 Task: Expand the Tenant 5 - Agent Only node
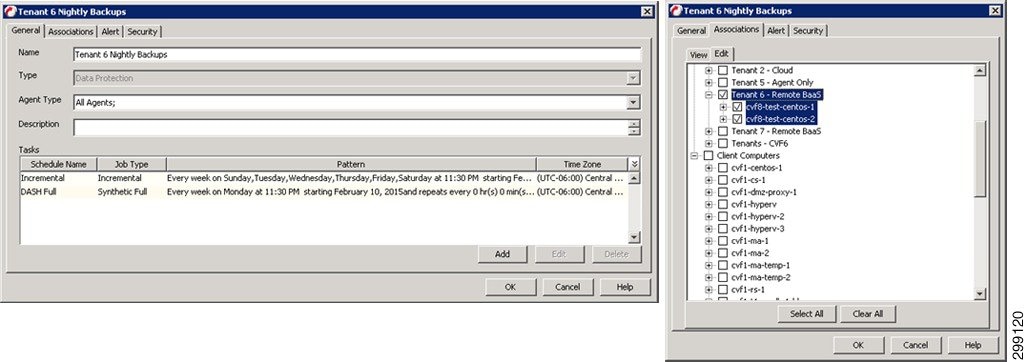click(x=709, y=82)
